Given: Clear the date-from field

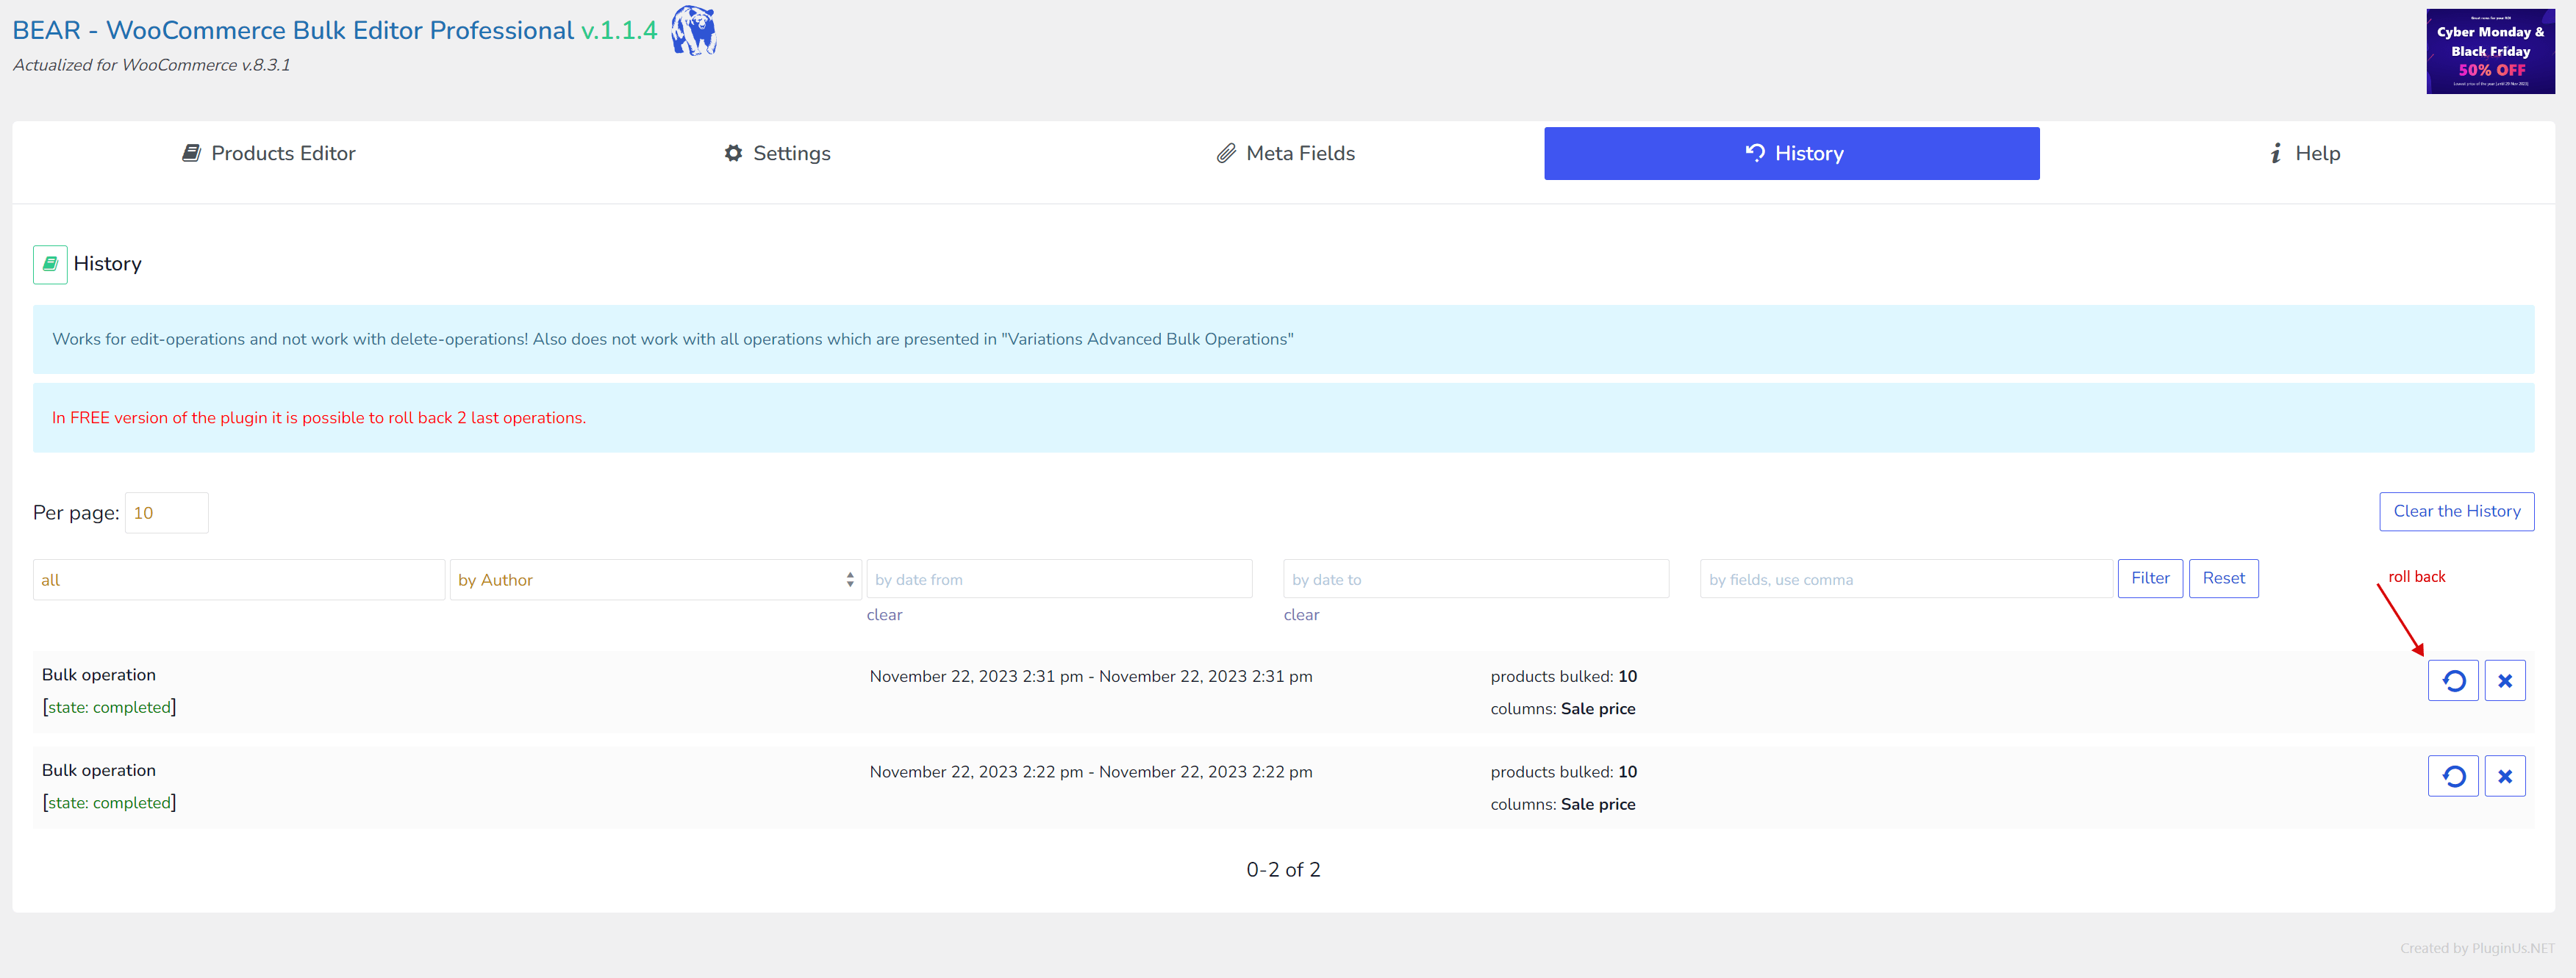Looking at the screenshot, I should pyautogui.click(x=884, y=615).
